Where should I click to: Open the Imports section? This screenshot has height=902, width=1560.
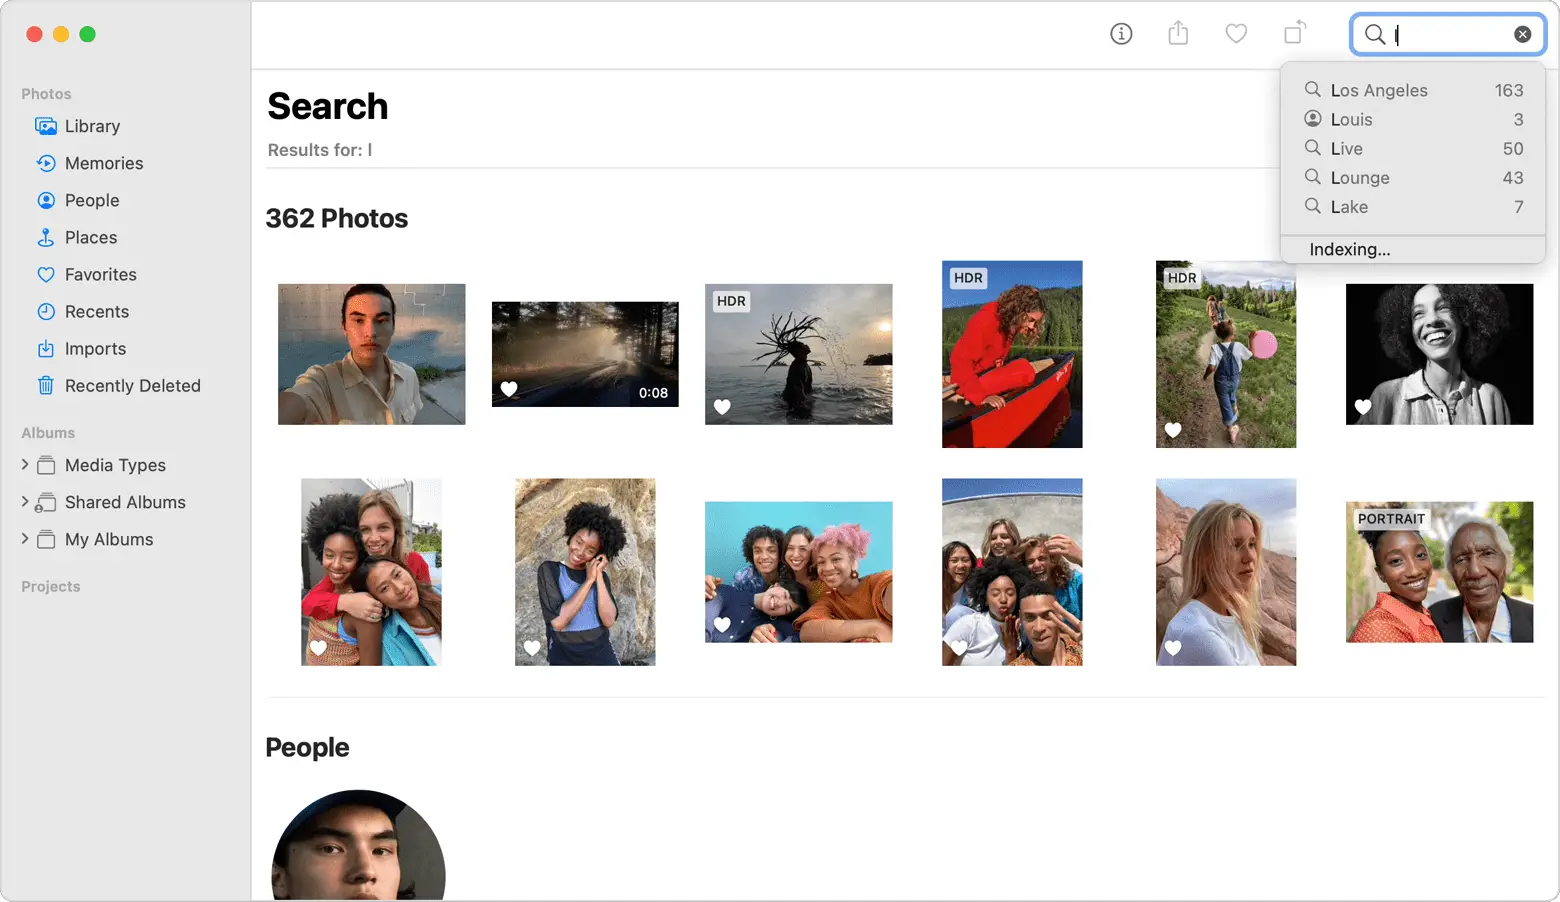(x=95, y=348)
